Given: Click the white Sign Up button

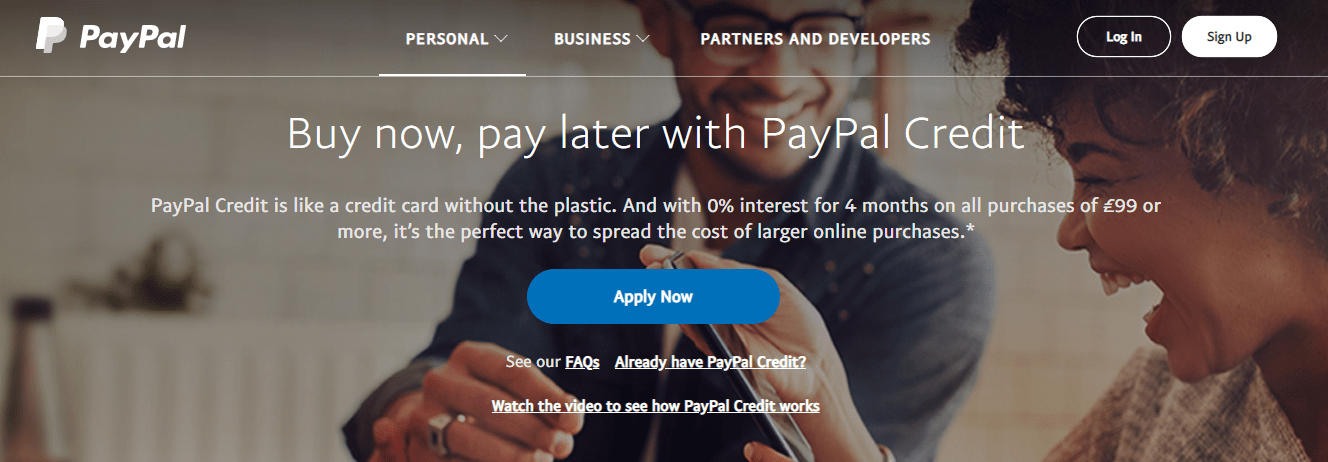Looking at the screenshot, I should point(1229,37).
